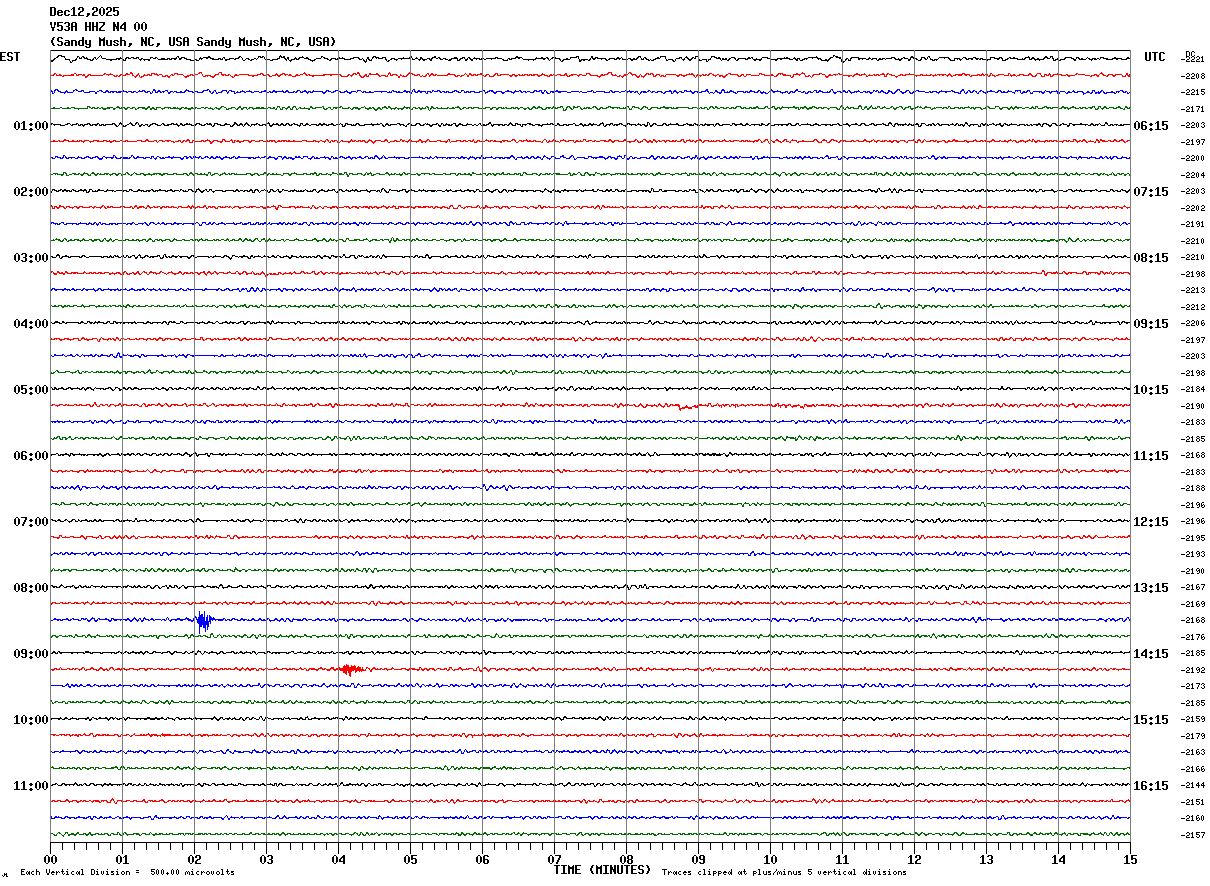Select the Dec12,2025 date label
The width and height of the screenshot is (1210, 886).
[x=84, y=12]
